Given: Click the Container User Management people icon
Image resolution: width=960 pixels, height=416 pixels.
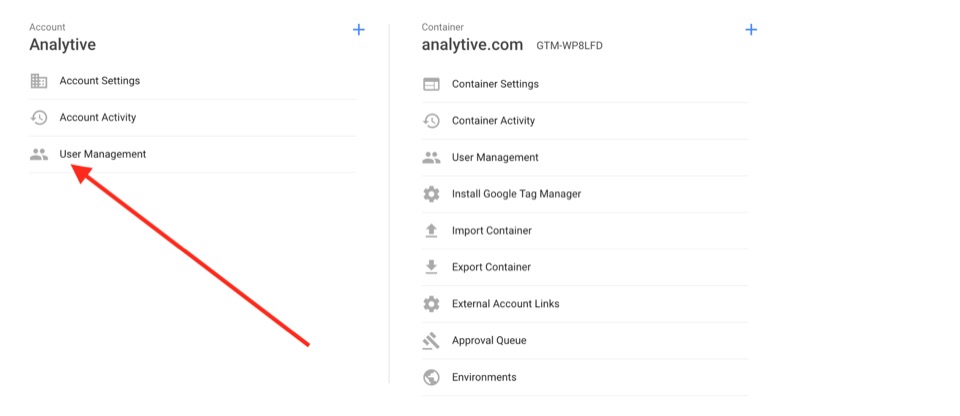Looking at the screenshot, I should [431, 157].
